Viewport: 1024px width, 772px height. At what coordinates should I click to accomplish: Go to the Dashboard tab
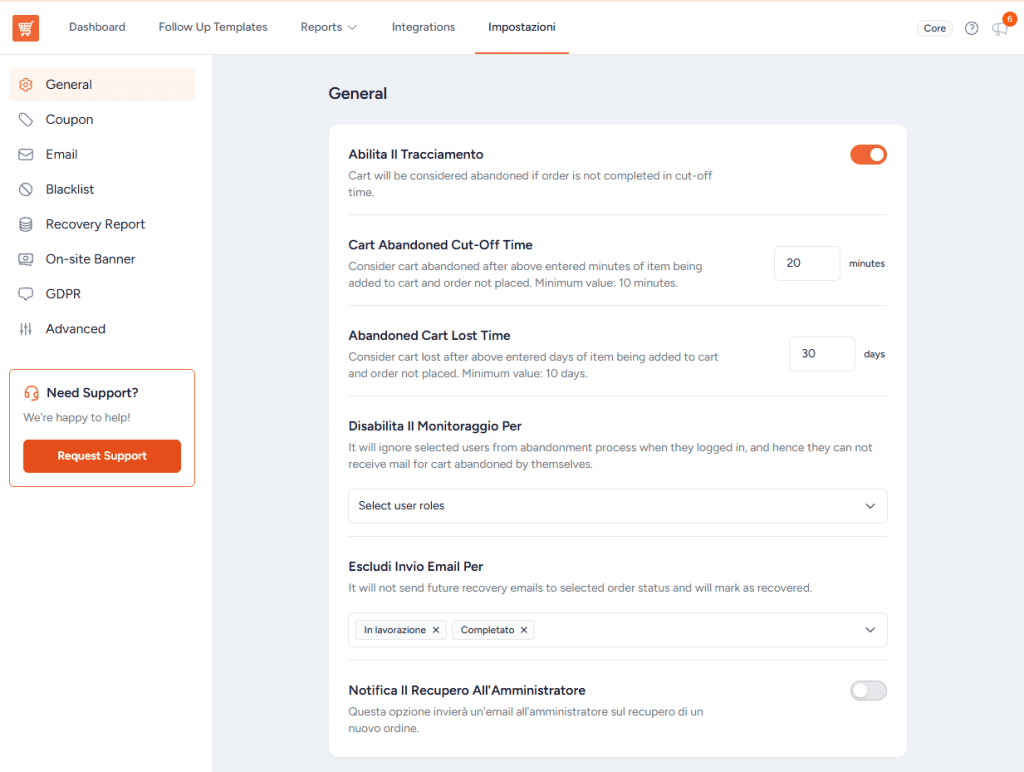pos(97,27)
